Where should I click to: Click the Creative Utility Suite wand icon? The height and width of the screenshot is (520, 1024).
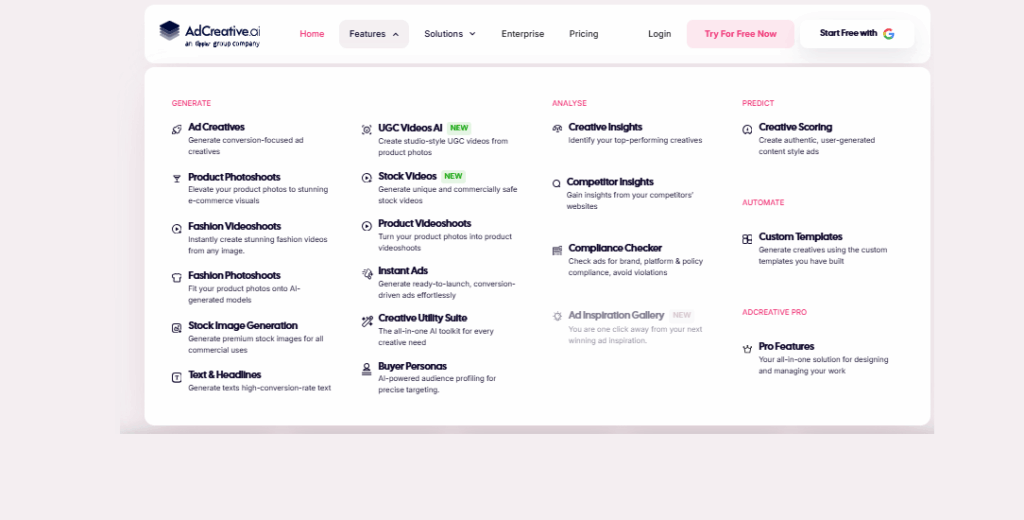[x=367, y=321]
